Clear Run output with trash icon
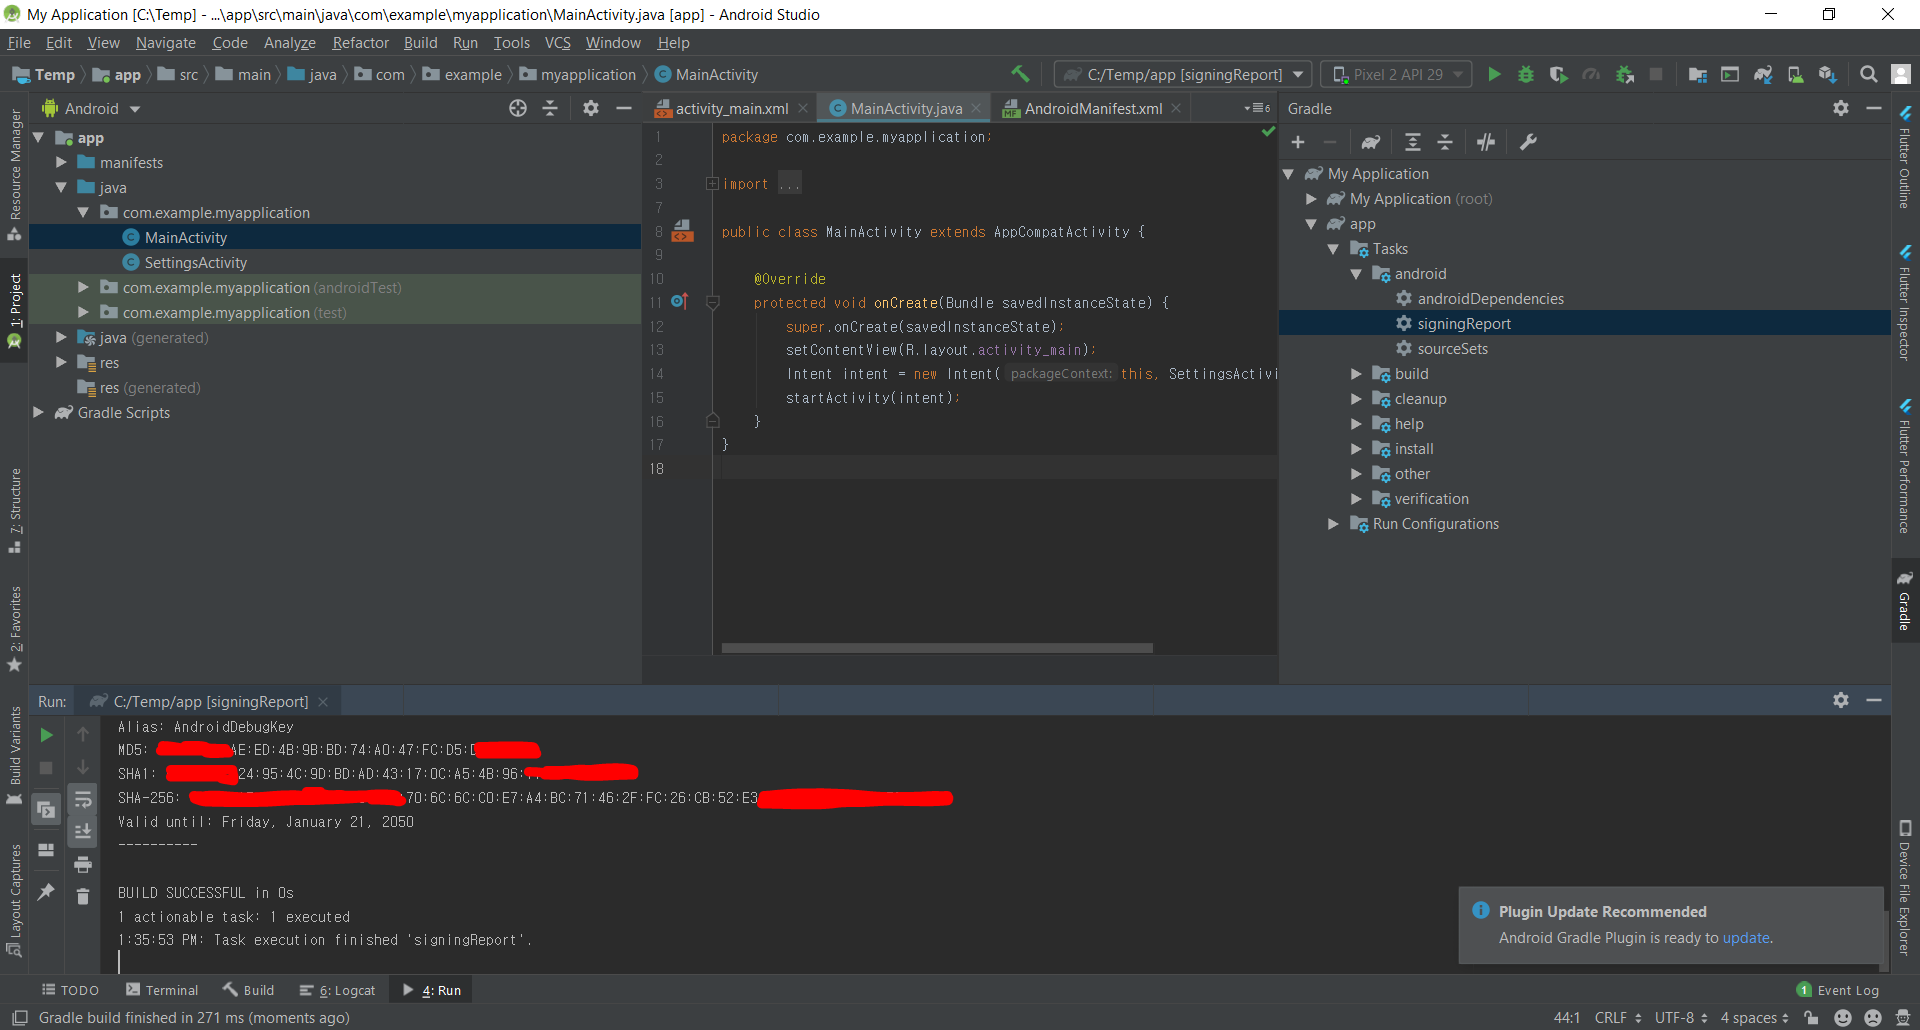The height and width of the screenshot is (1030, 1920). coord(83,896)
